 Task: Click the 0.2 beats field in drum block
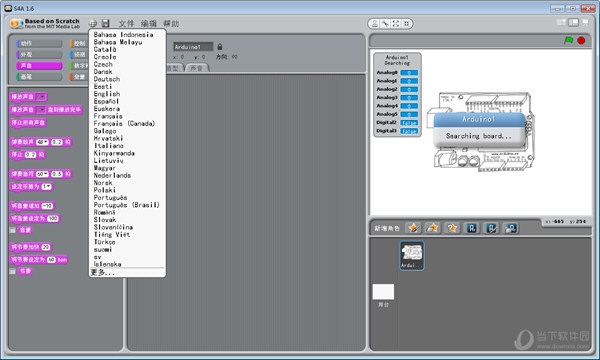tap(57, 142)
